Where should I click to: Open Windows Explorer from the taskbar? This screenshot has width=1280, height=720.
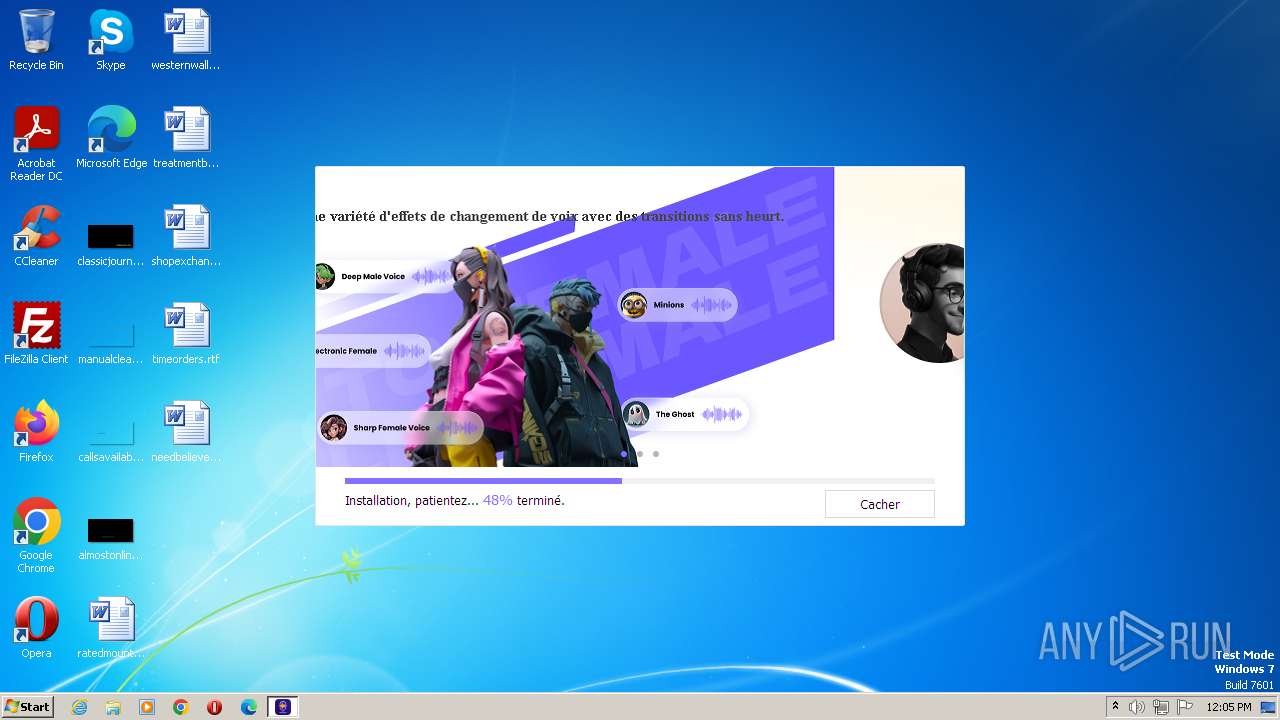(113, 707)
